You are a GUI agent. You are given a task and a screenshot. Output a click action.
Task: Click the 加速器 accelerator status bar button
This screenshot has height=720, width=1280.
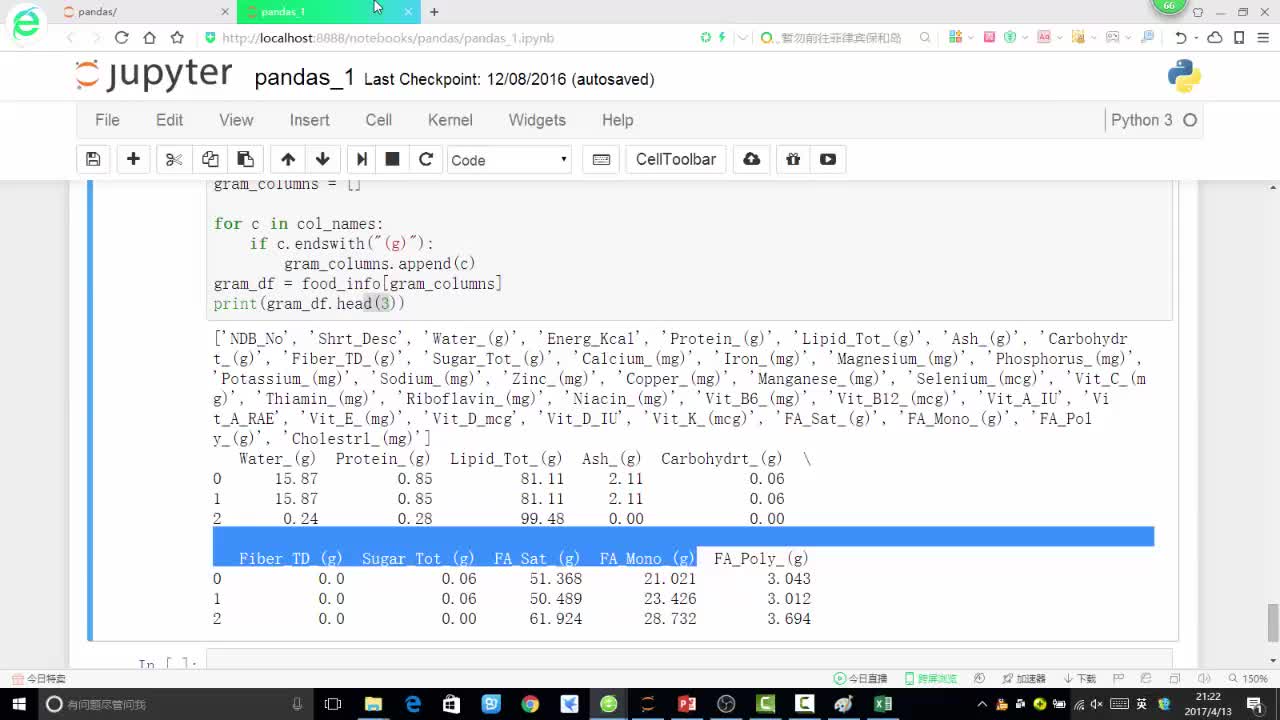point(1023,678)
